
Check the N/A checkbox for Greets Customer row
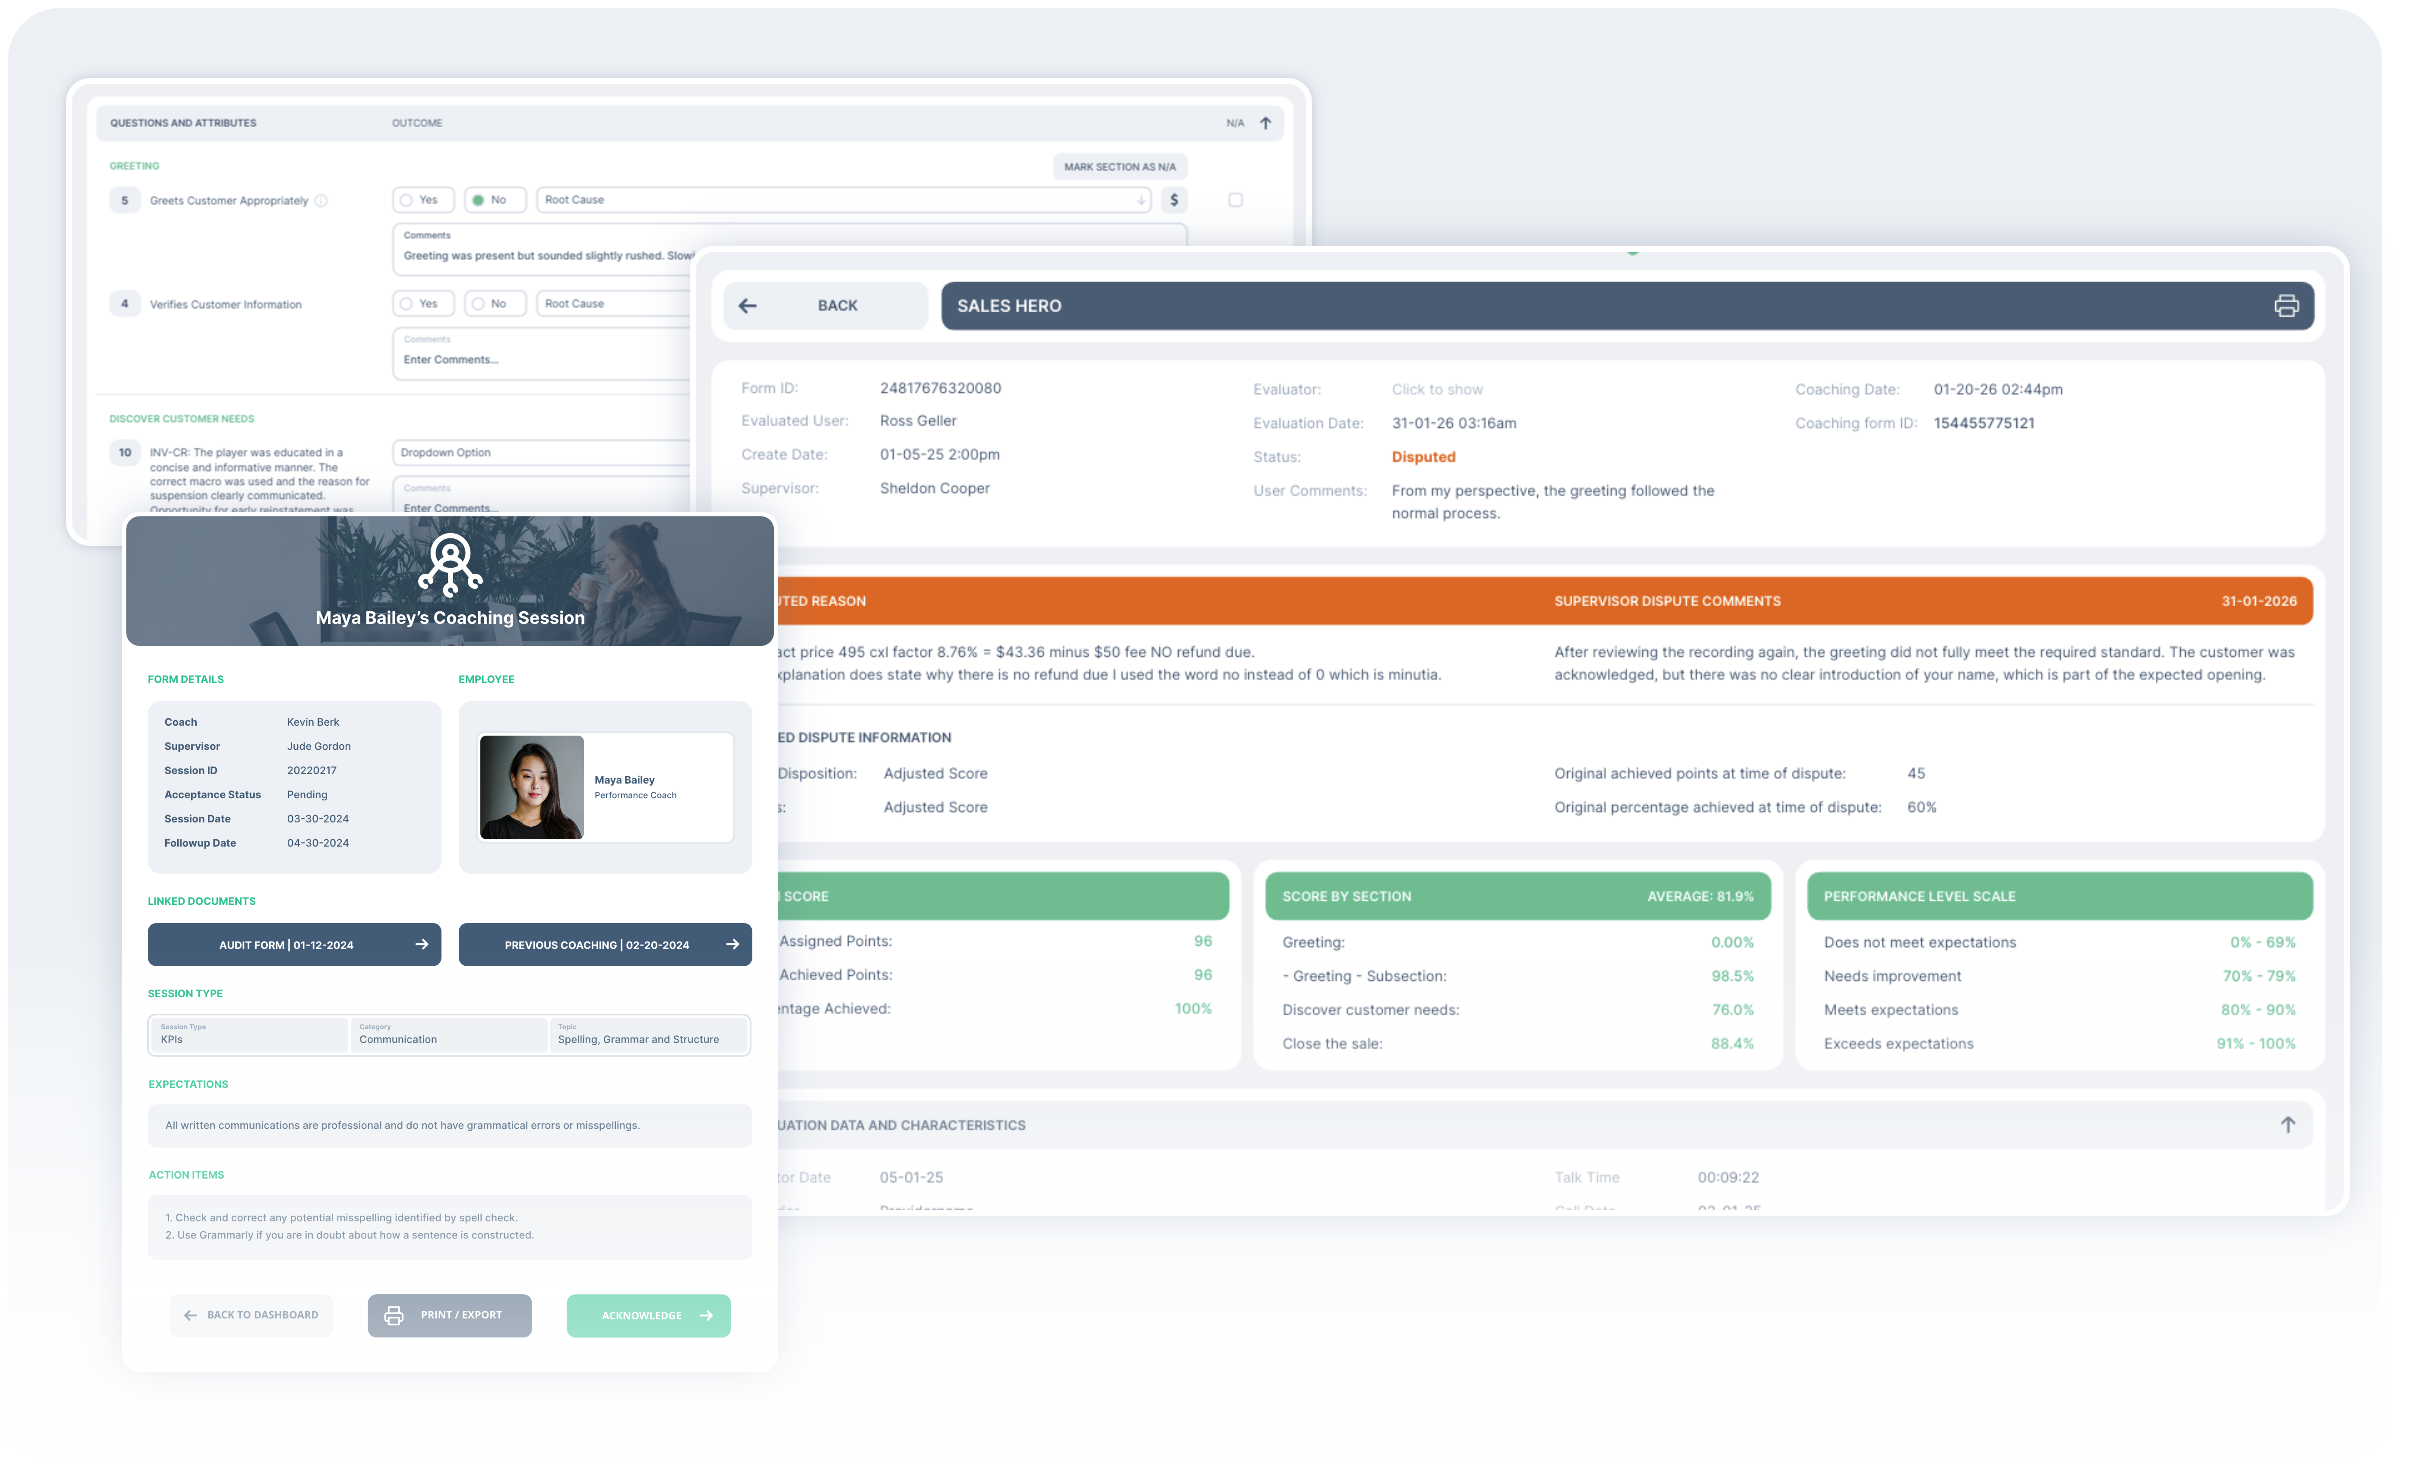[1235, 200]
